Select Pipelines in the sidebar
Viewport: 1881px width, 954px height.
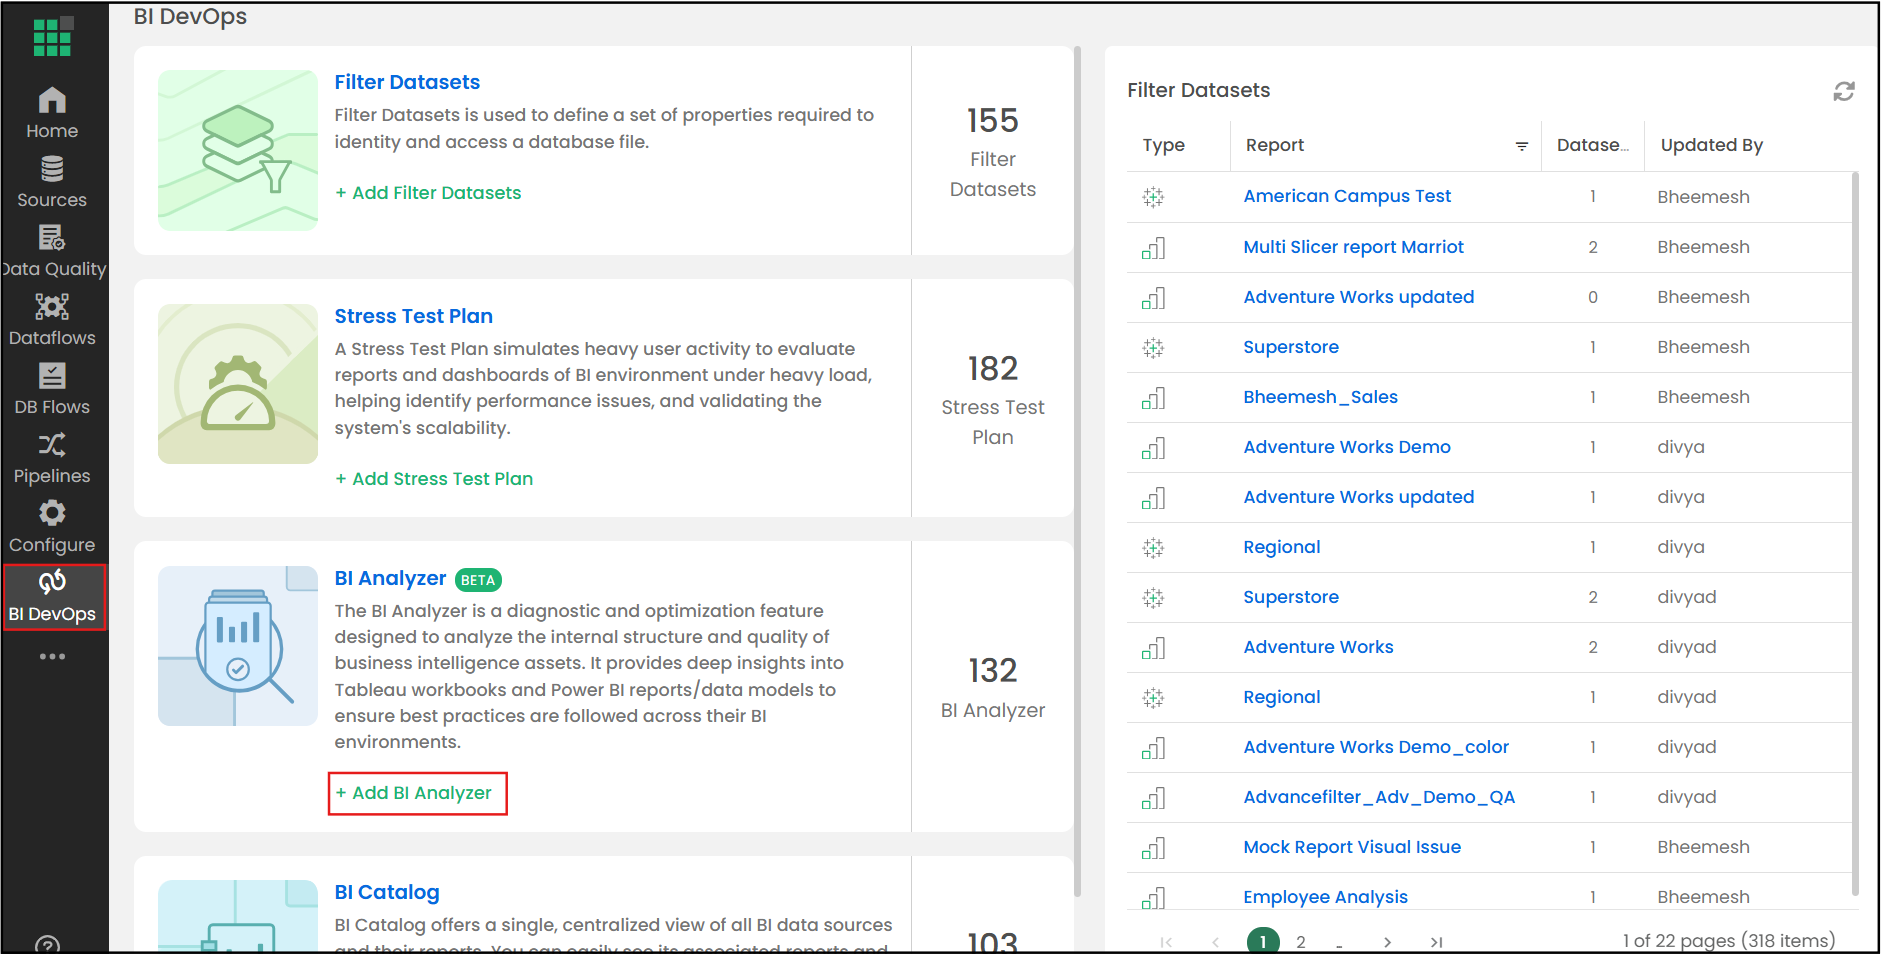[x=52, y=457]
